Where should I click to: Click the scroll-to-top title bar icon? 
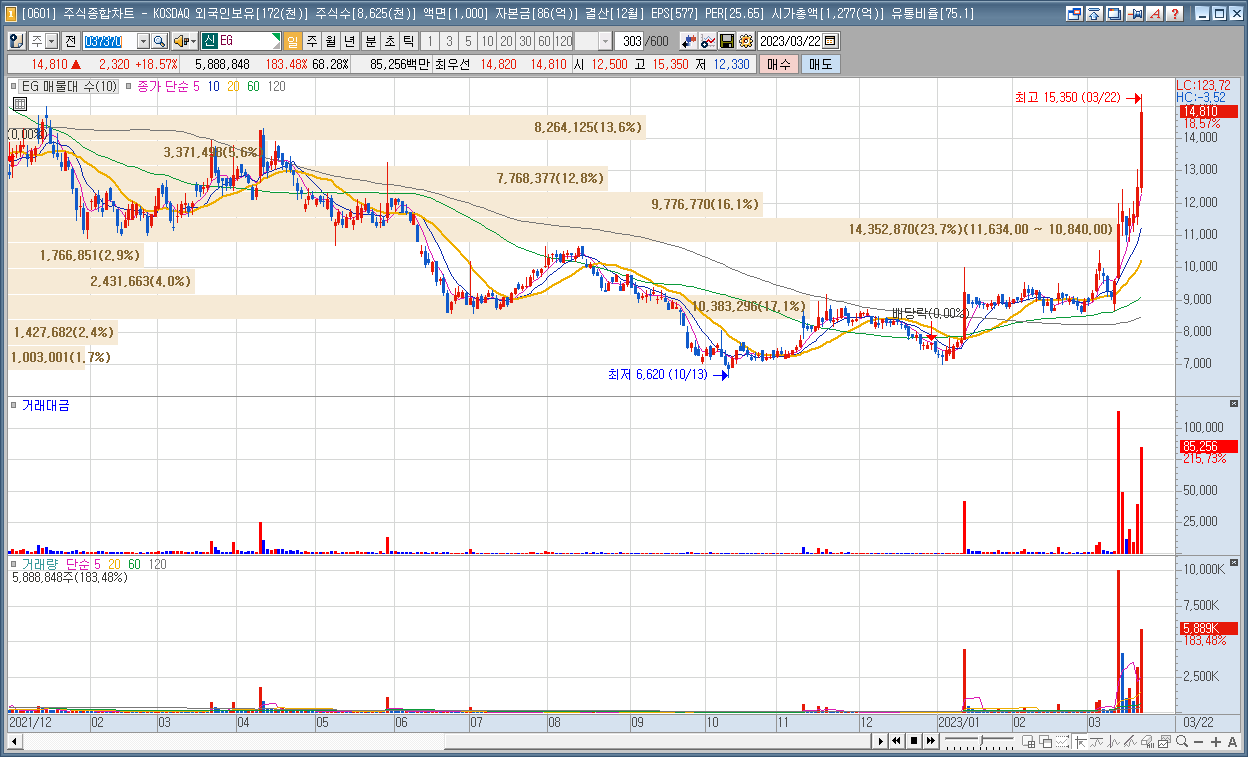coord(1094,14)
